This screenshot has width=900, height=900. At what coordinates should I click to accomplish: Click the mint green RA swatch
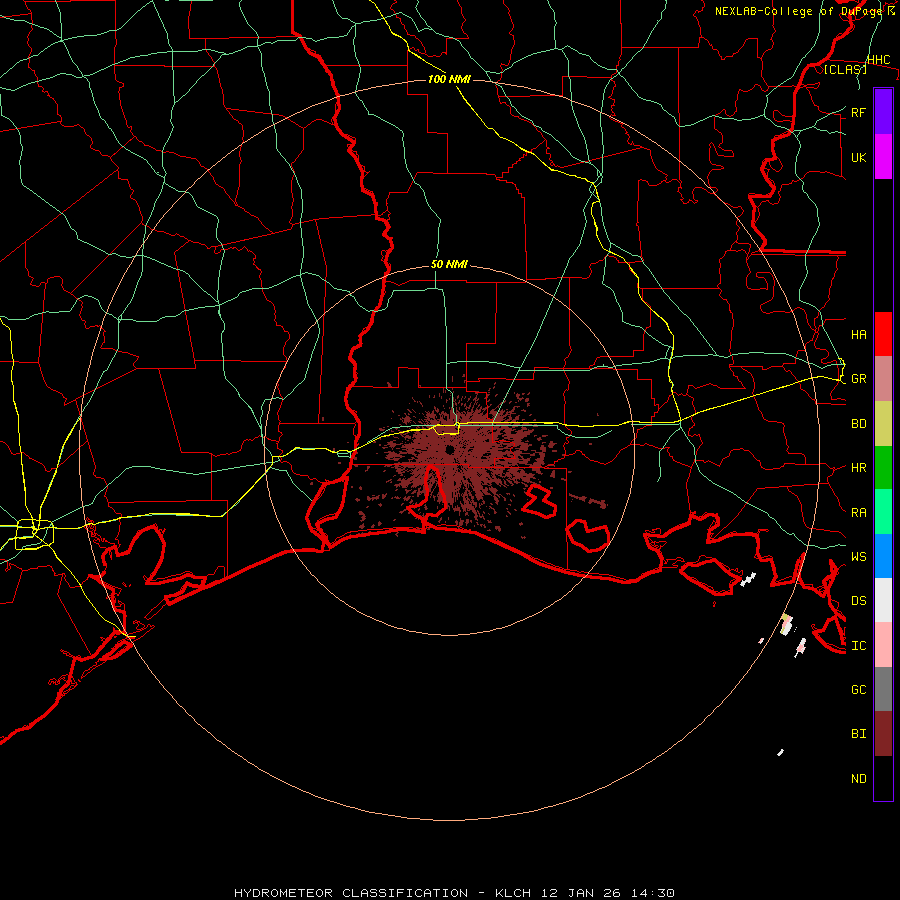click(883, 512)
